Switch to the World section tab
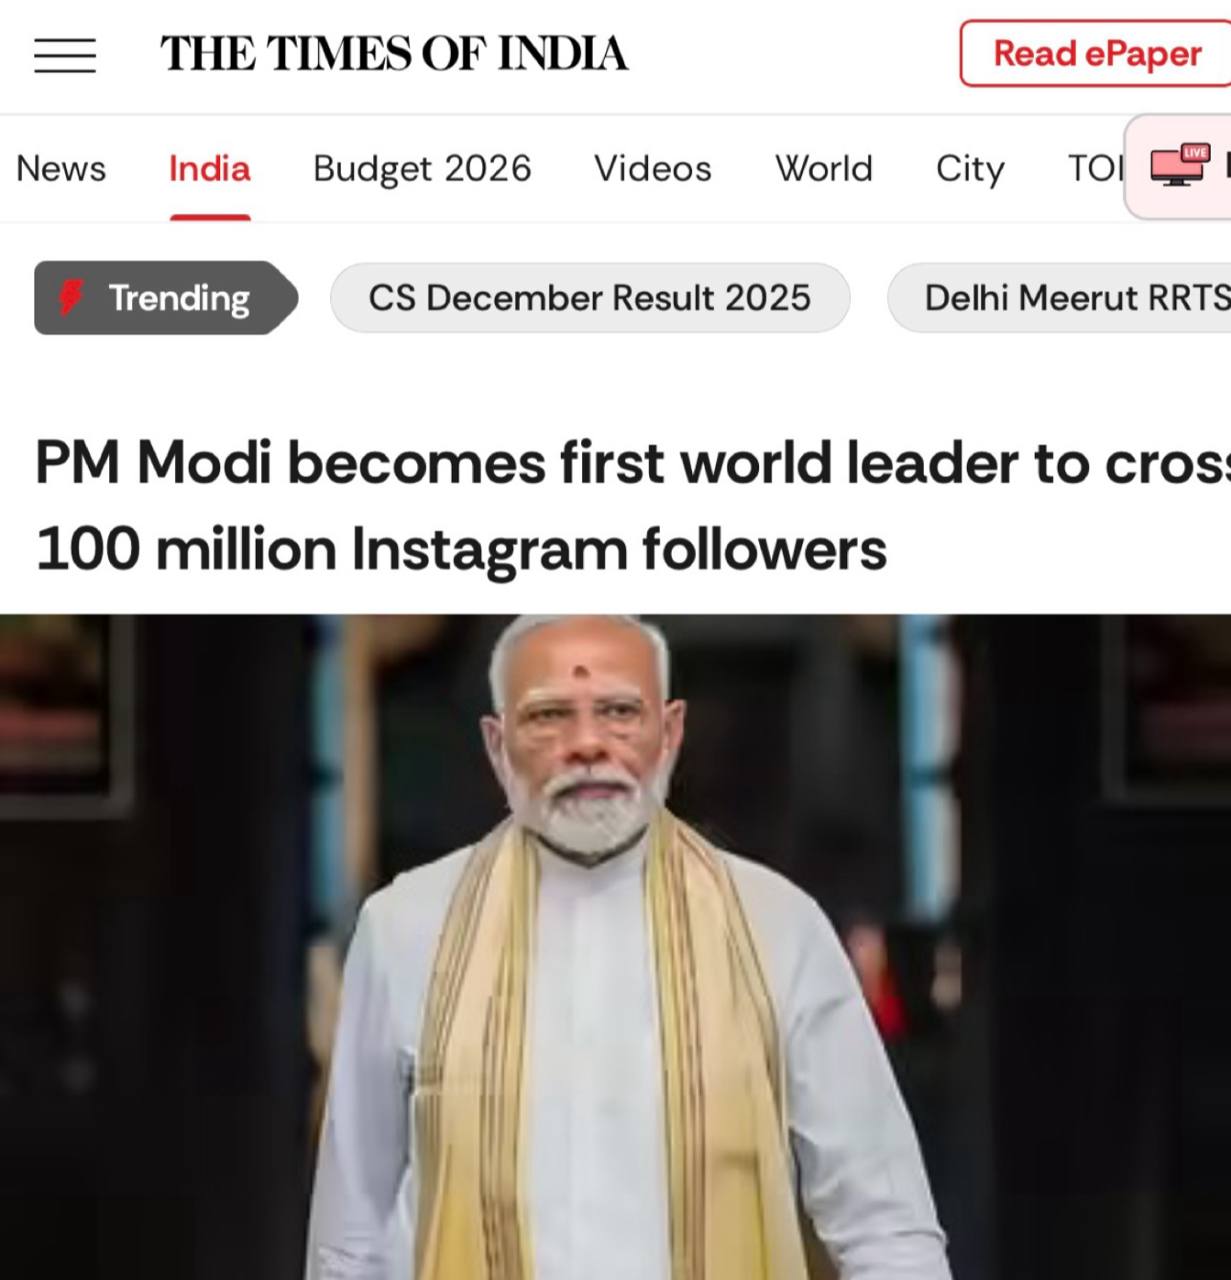Viewport: 1231px width, 1280px height. (824, 169)
